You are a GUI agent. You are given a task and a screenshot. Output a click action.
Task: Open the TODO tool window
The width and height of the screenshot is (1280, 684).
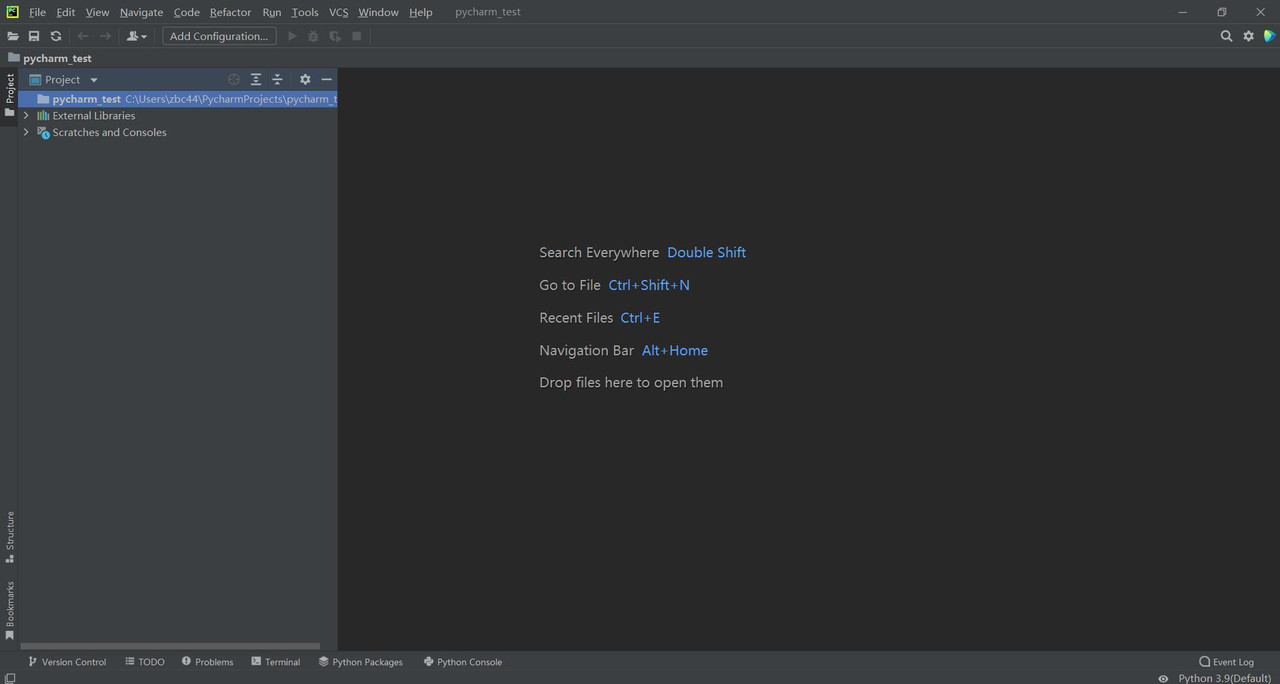coord(145,662)
